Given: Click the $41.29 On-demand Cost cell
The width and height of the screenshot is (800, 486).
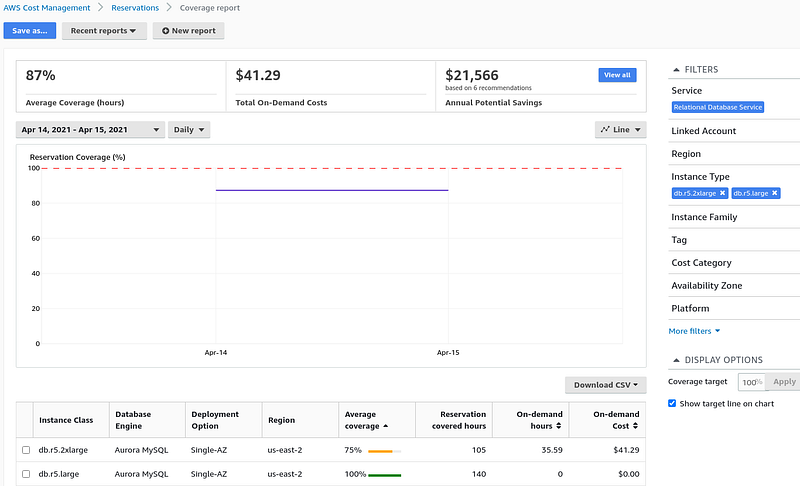Looking at the screenshot, I should point(626,450).
